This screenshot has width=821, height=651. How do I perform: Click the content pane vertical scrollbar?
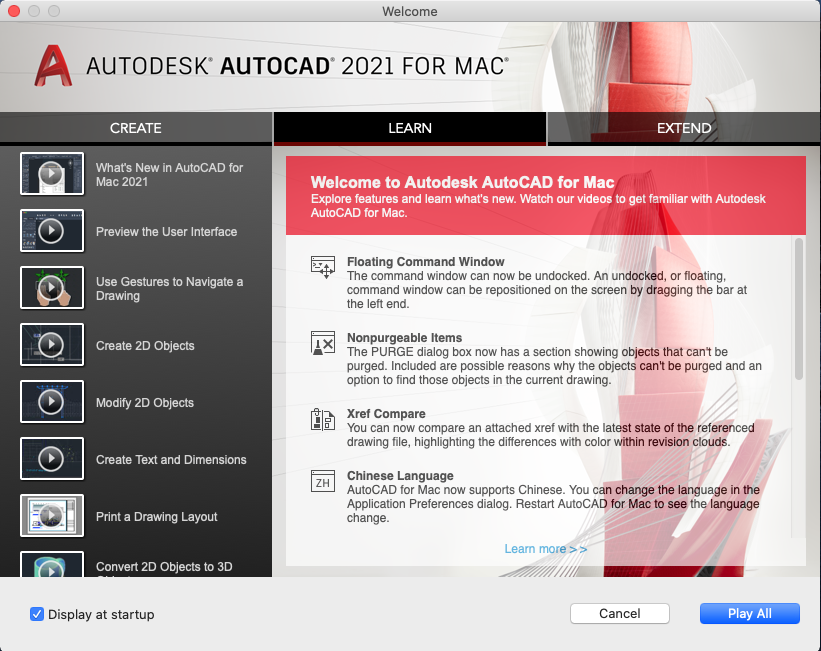798,309
